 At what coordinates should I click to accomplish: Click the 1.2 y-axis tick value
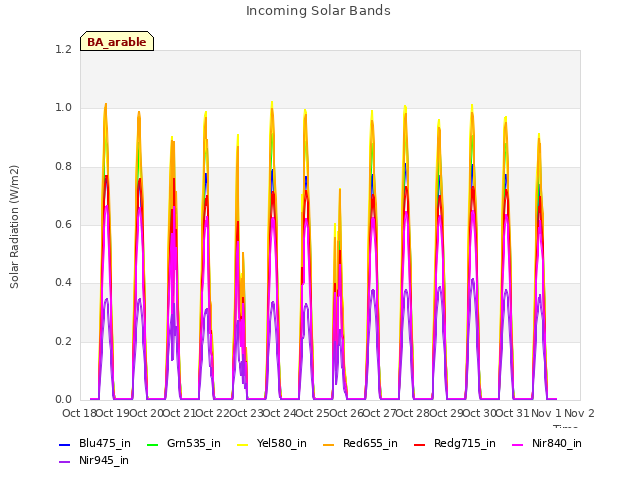point(64,49)
